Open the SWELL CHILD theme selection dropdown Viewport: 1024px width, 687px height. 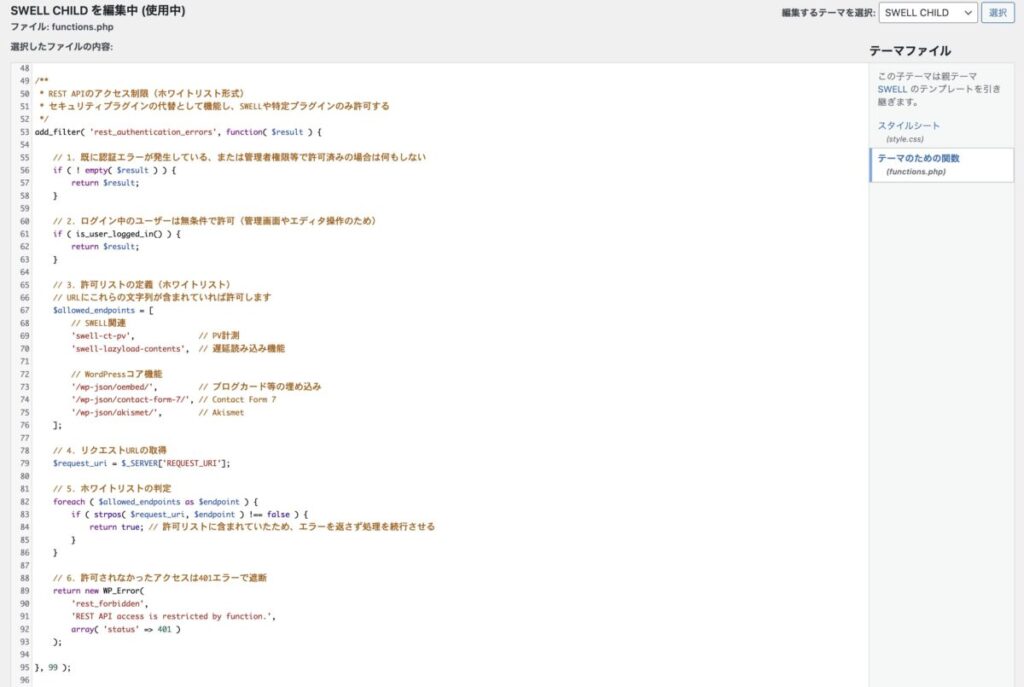tap(928, 12)
